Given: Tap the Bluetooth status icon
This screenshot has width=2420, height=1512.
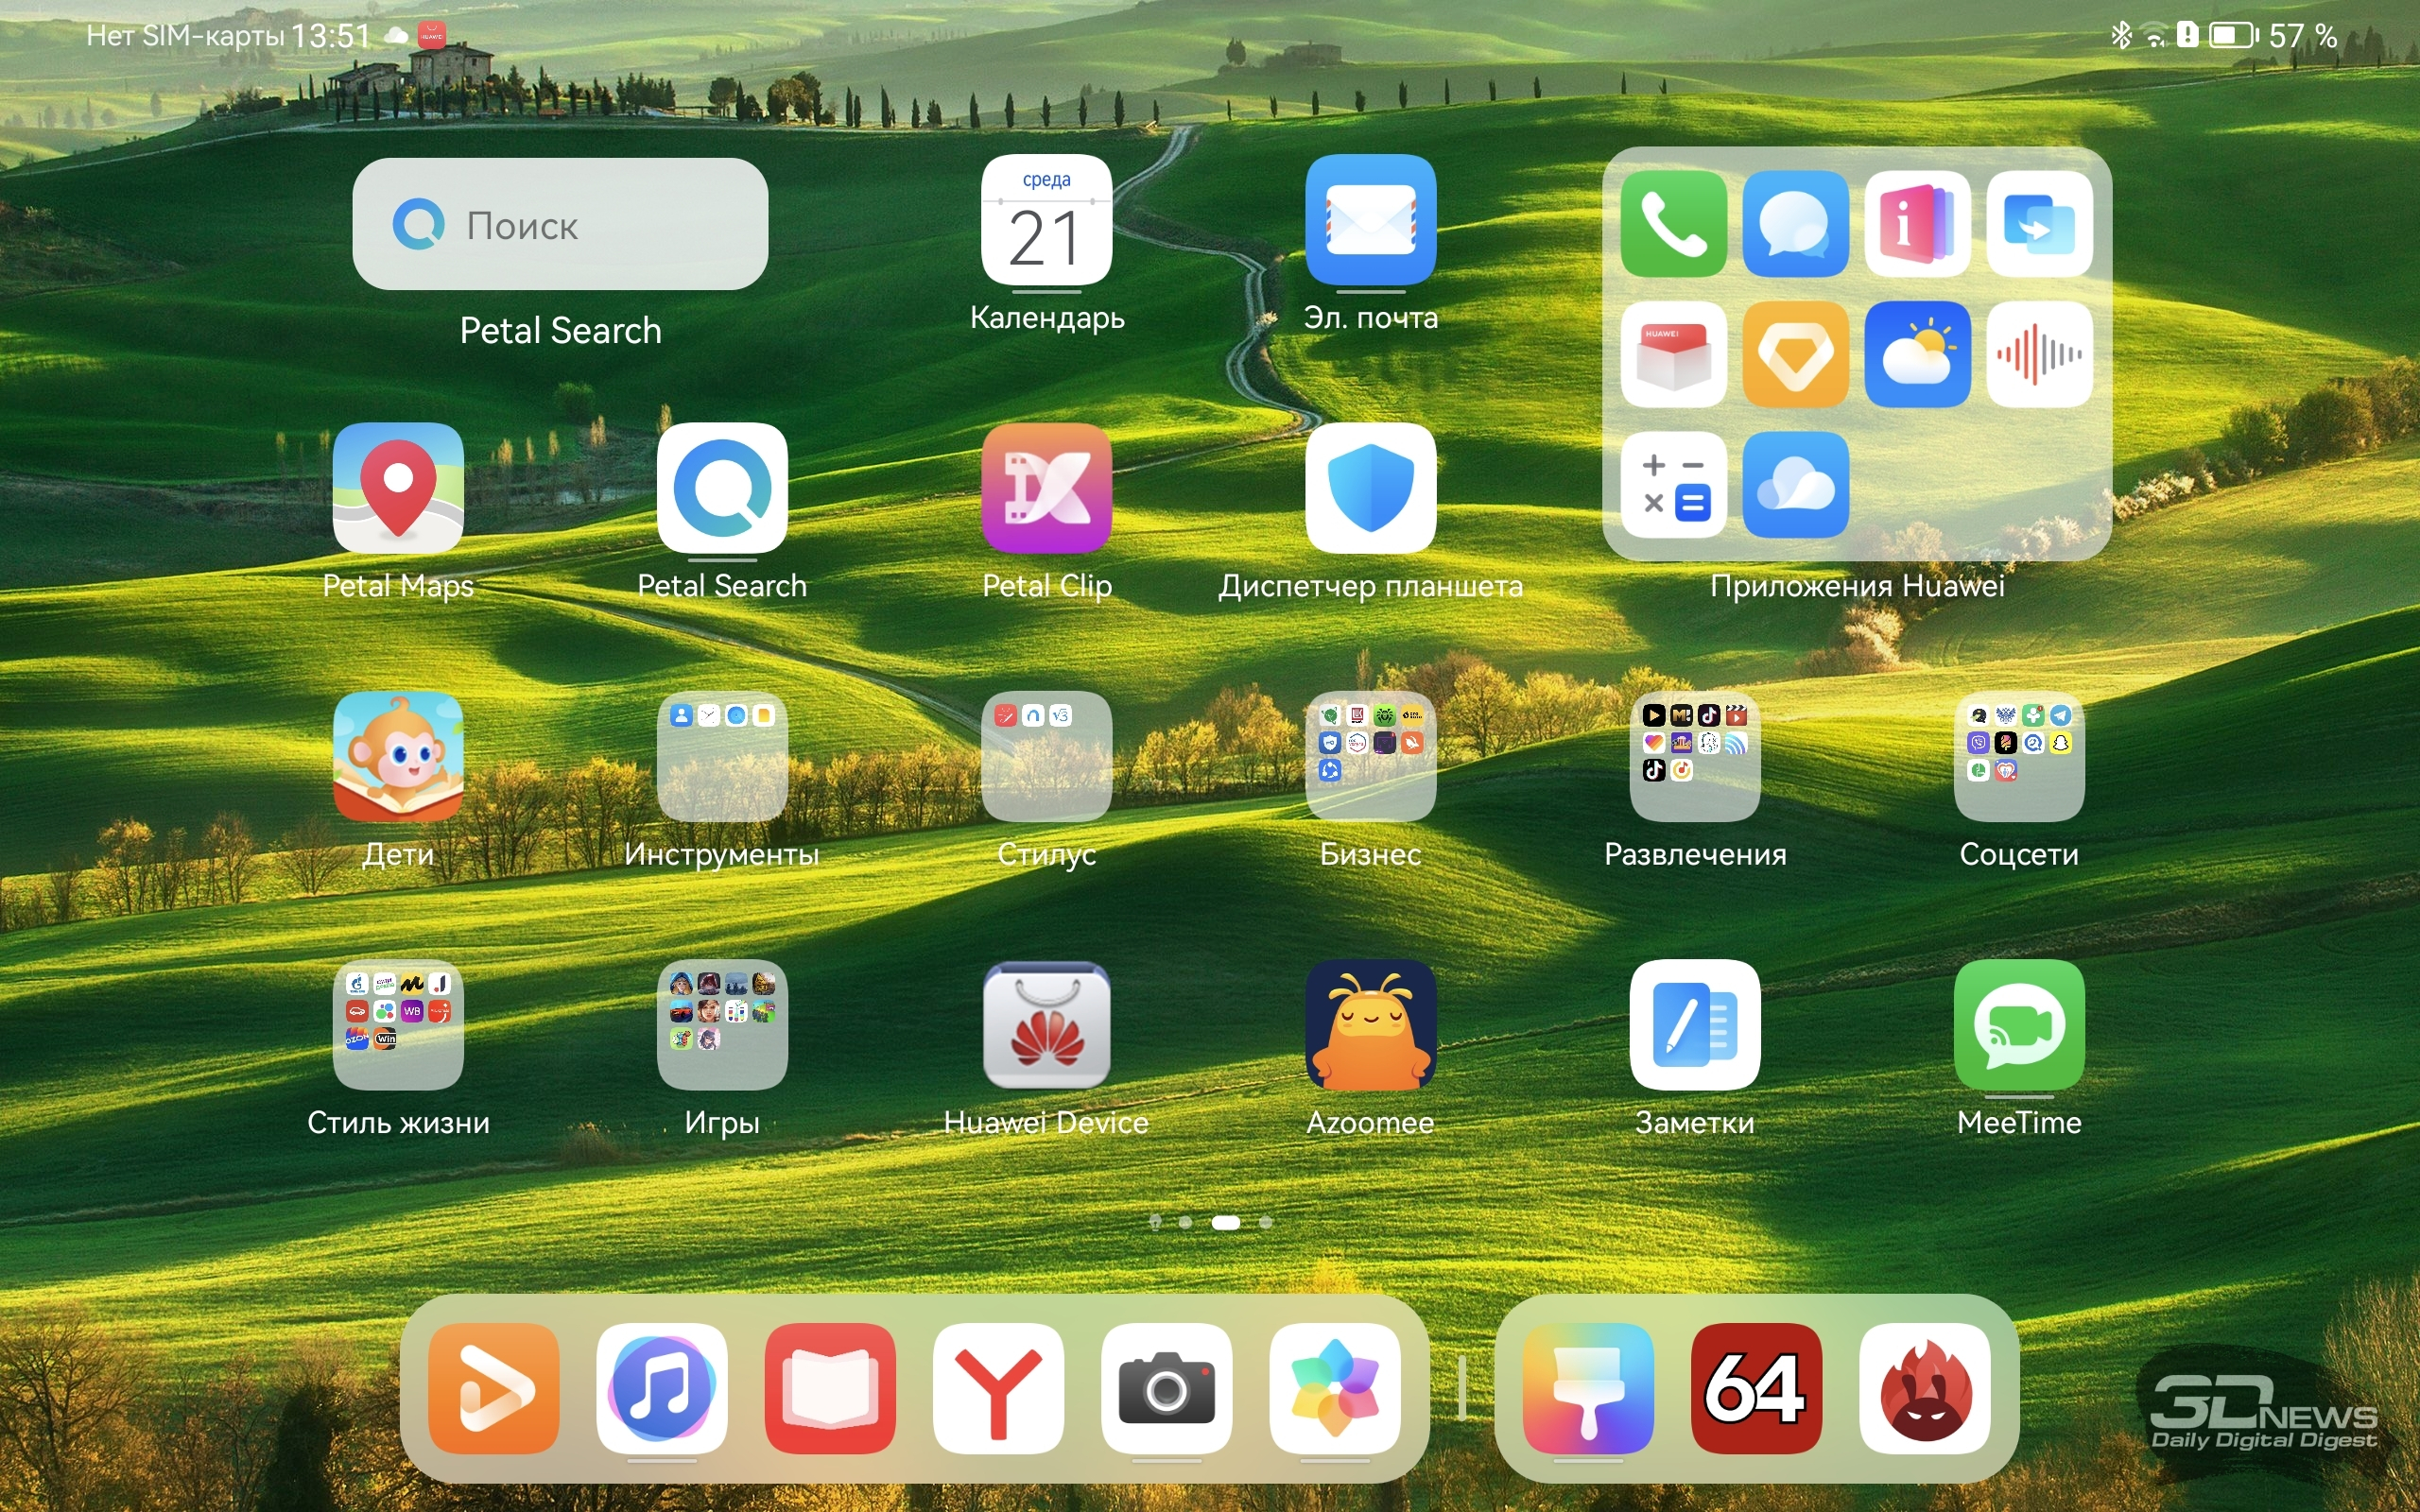Looking at the screenshot, I should (2120, 36).
